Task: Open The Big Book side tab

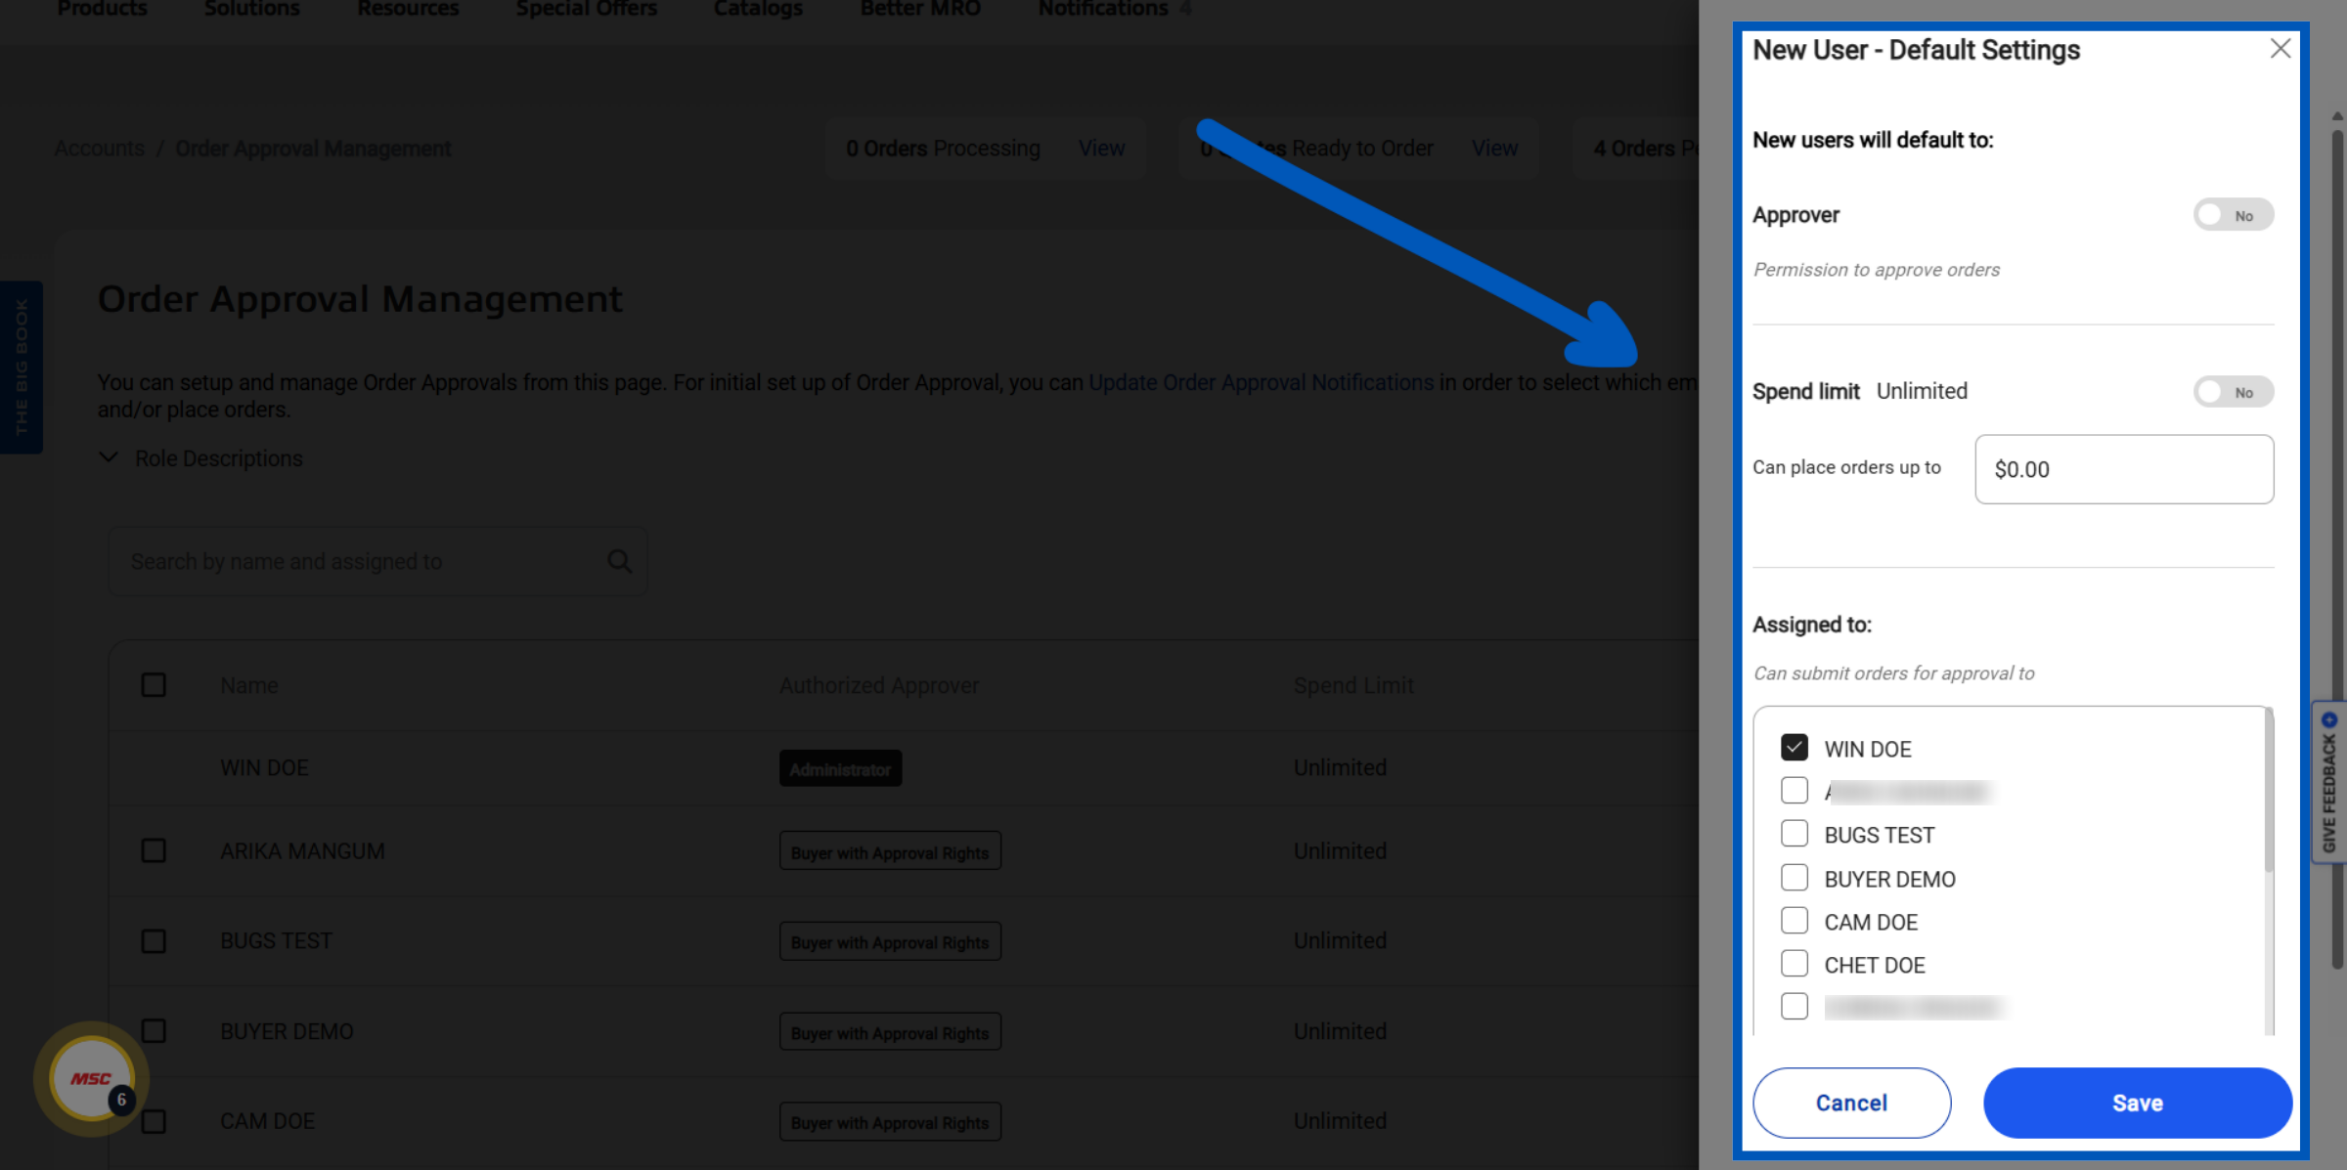Action: [21, 367]
